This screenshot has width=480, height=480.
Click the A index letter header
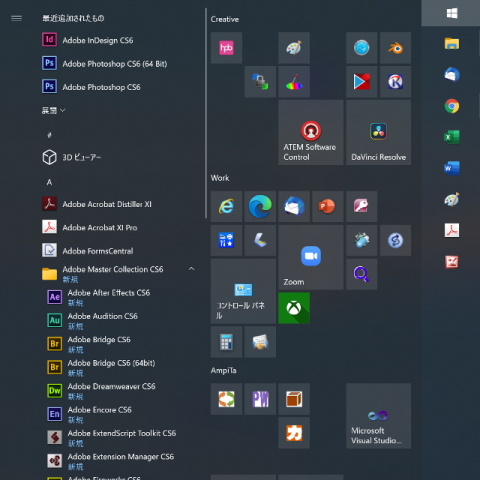[x=49, y=182]
